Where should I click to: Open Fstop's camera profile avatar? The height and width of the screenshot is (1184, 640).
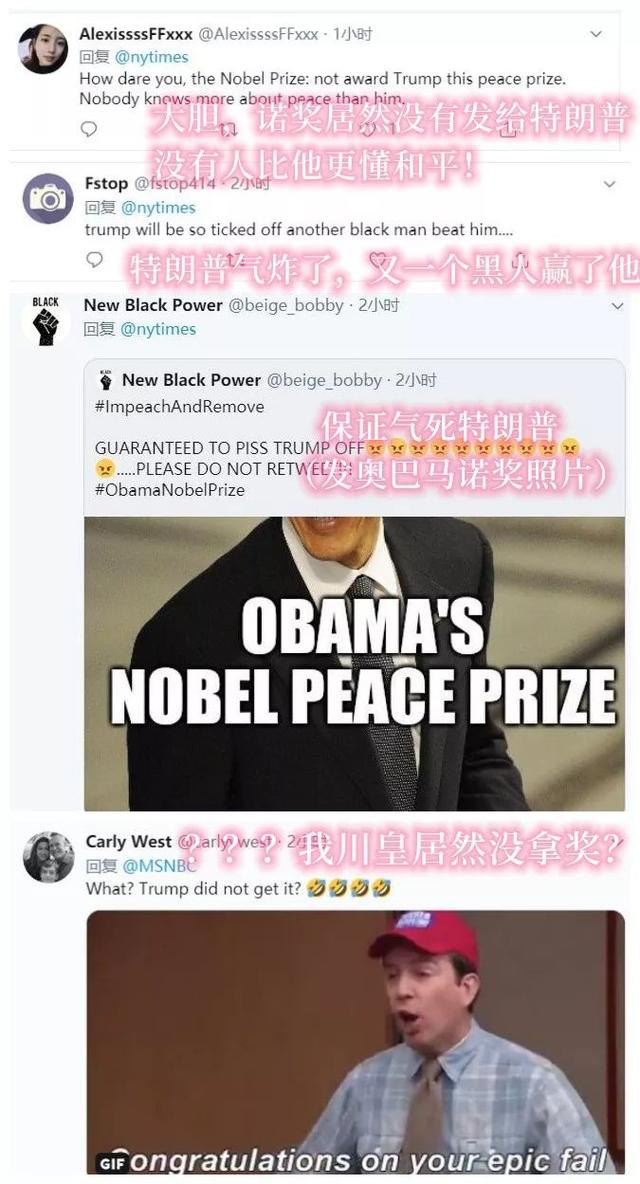point(48,199)
